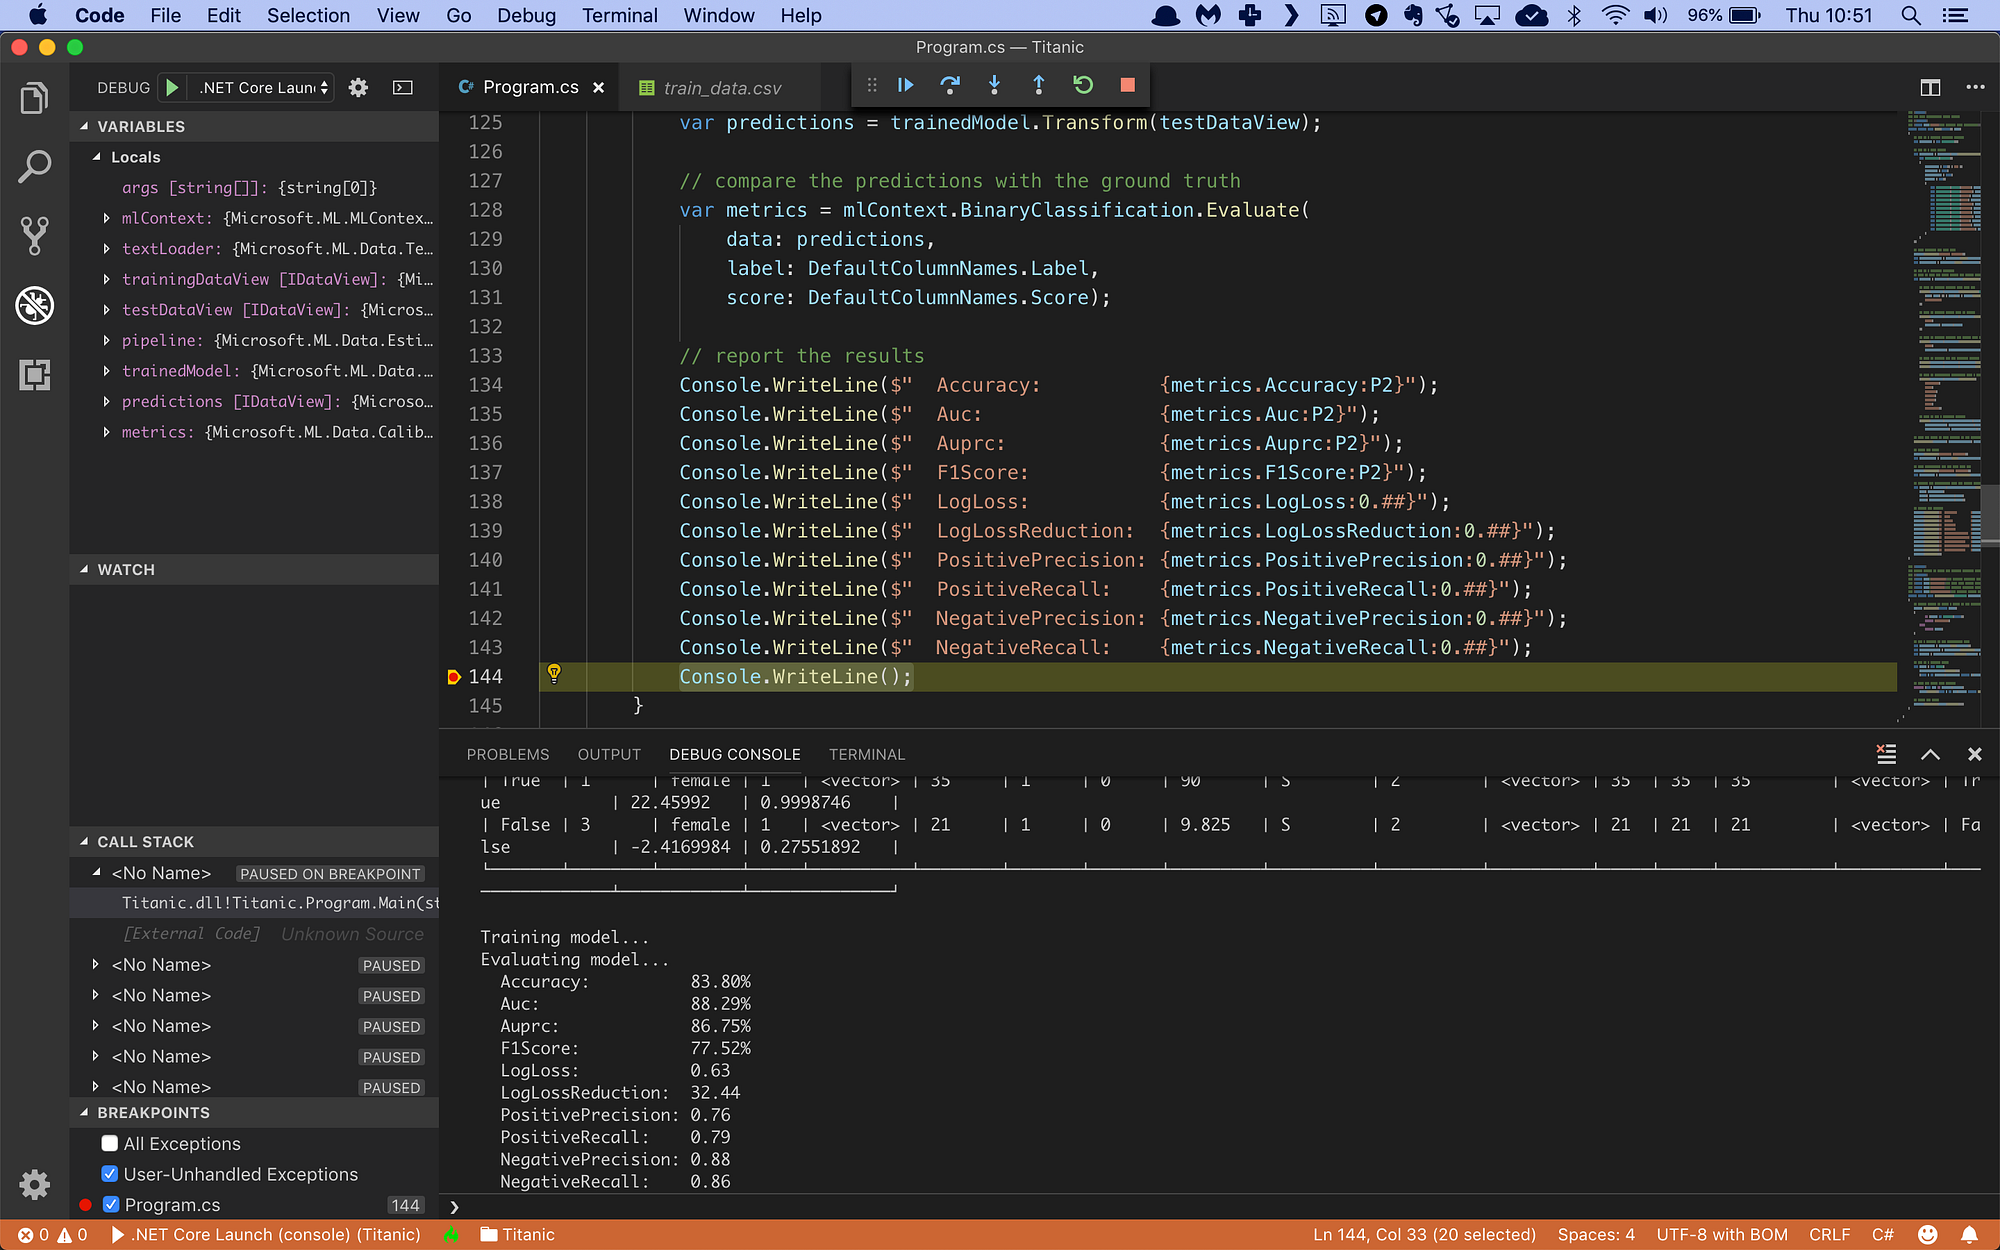Click the Restart debugging icon
The width and height of the screenshot is (2000, 1250).
pos(1083,86)
